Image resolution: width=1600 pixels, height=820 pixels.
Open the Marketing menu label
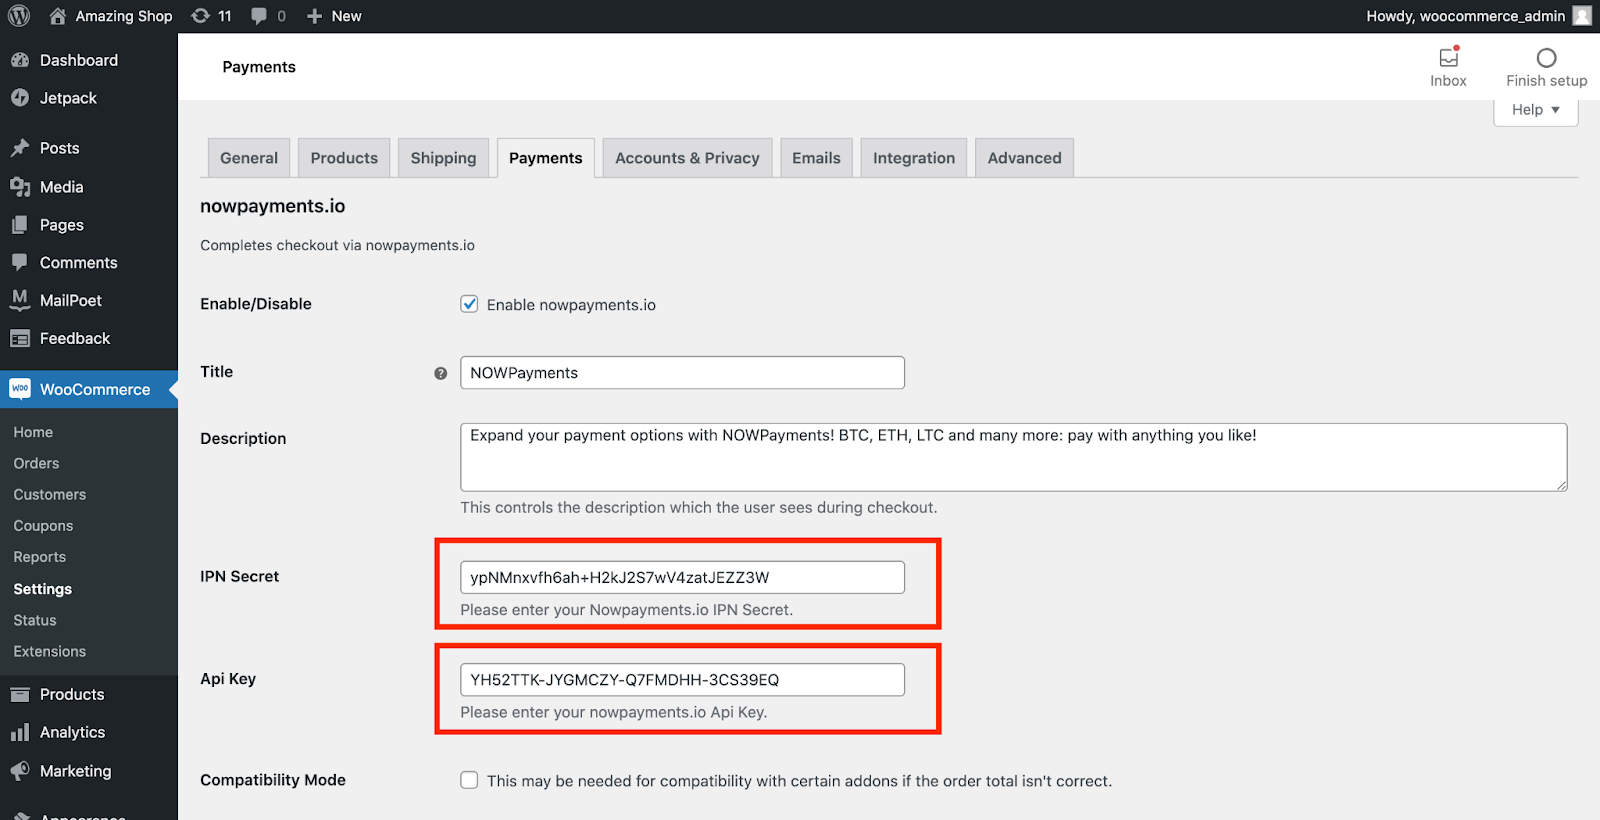(x=76, y=771)
